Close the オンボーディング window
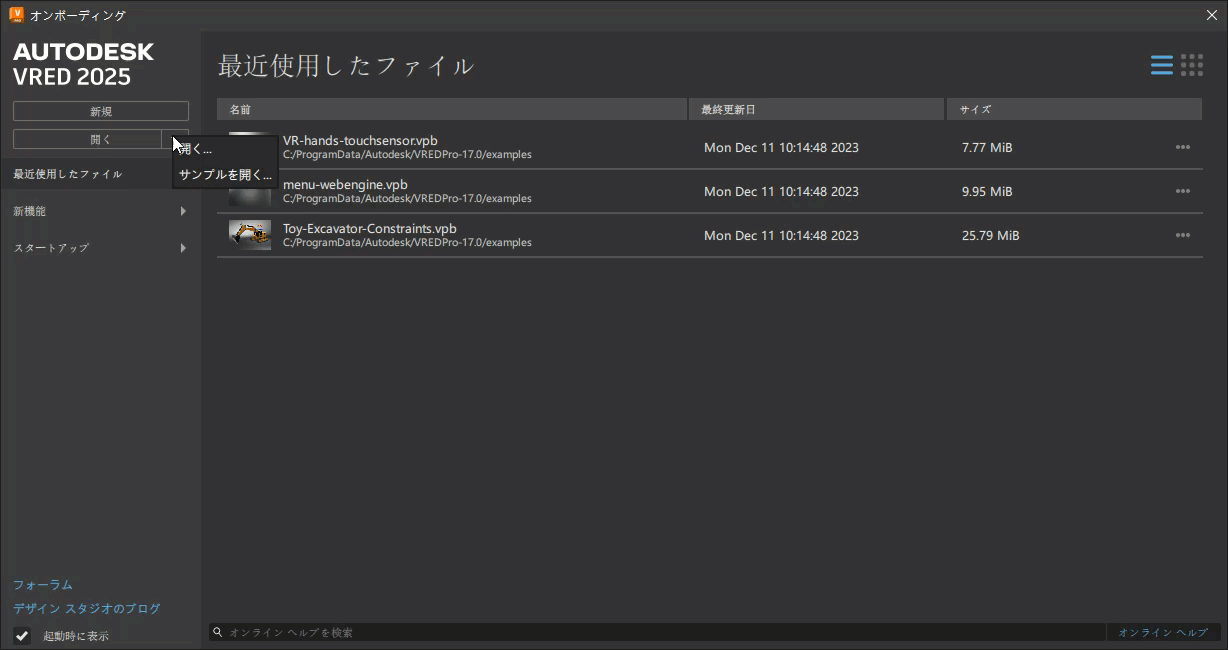The image size is (1228, 650). 1212,15
